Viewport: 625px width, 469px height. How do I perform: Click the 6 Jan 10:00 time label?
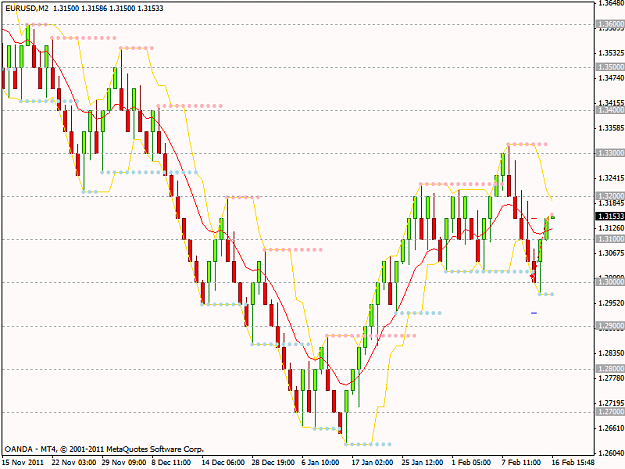320,463
